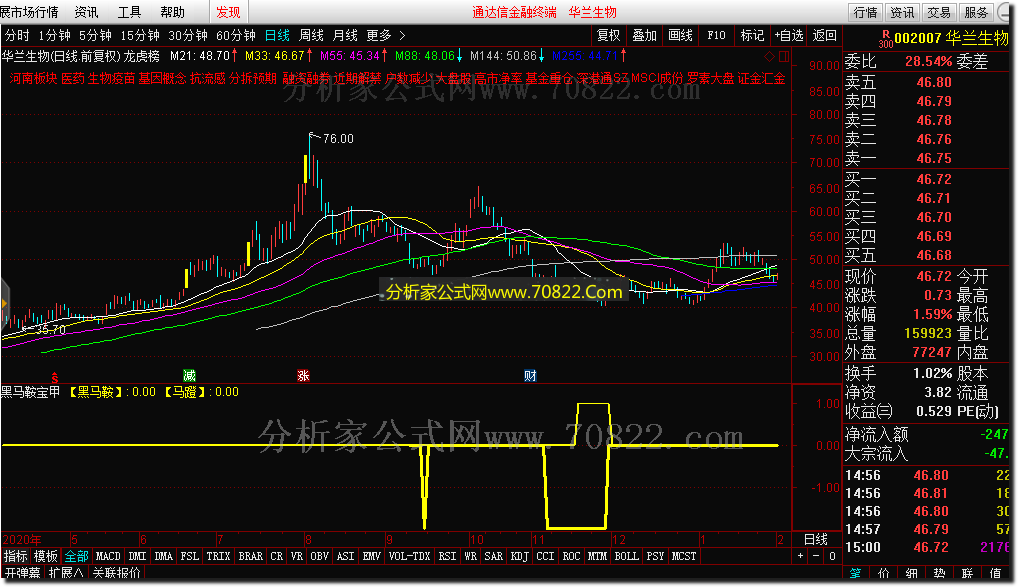This screenshot has width=1019, height=587.
Task: Click the 卖一 price 46.75
Action: [x=934, y=158]
